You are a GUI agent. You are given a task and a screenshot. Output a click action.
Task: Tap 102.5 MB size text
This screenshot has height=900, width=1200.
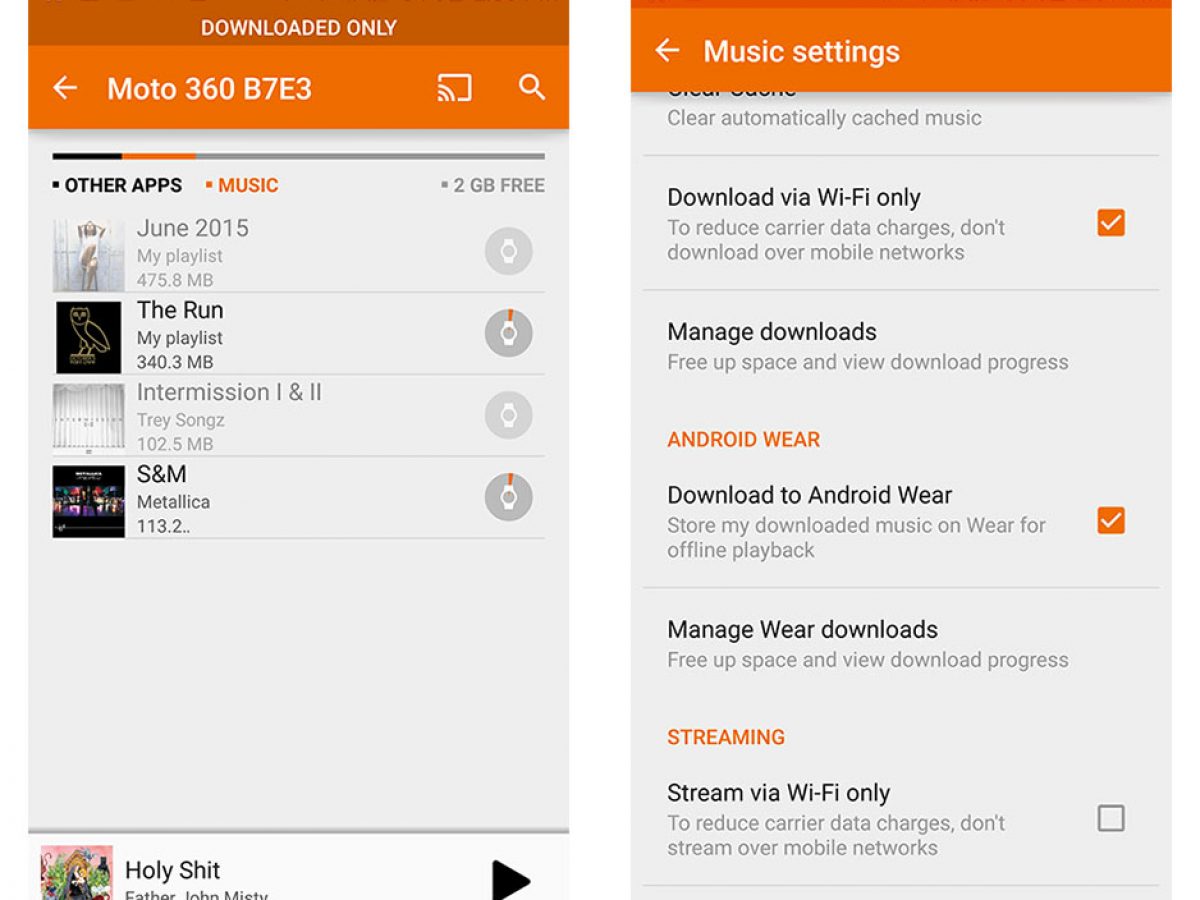(175, 444)
